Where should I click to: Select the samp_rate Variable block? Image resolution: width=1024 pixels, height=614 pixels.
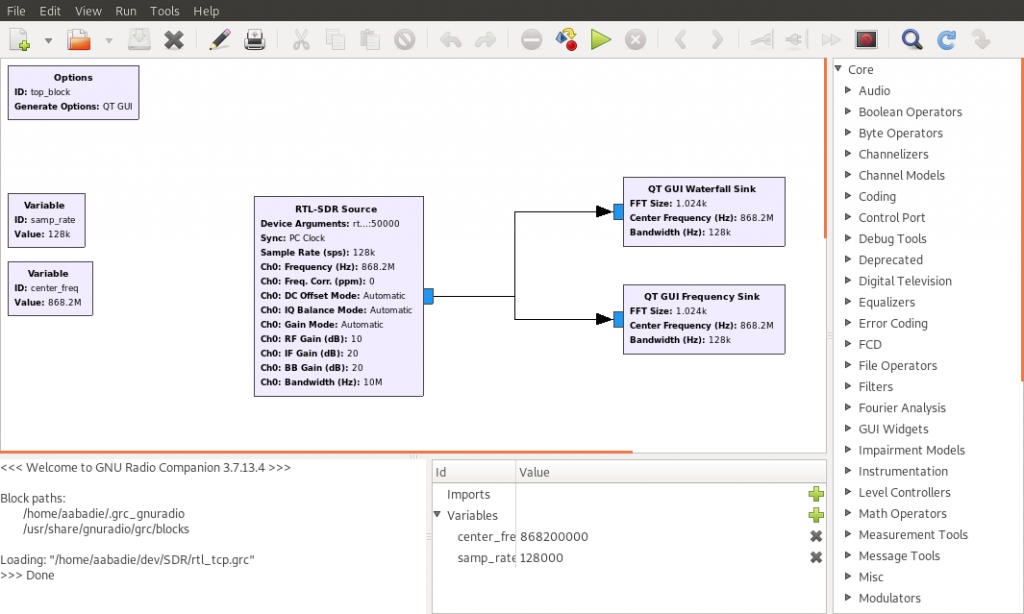pyautogui.click(x=46, y=220)
